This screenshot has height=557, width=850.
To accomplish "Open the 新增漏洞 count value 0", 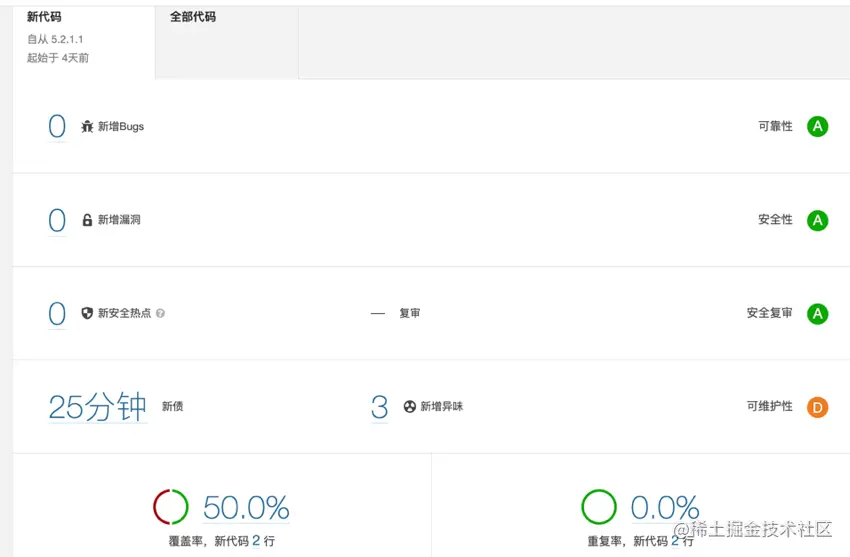I will [x=57, y=221].
